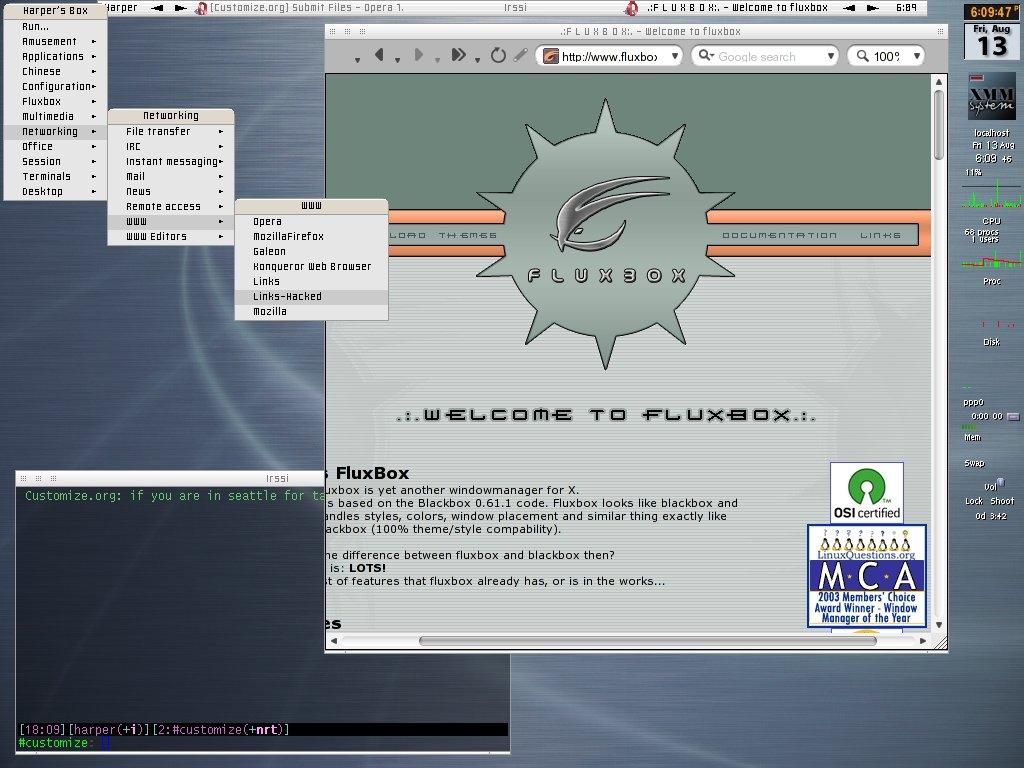
Task: Switch to Customize.org Submit Files toolbar entry
Action: [306, 8]
